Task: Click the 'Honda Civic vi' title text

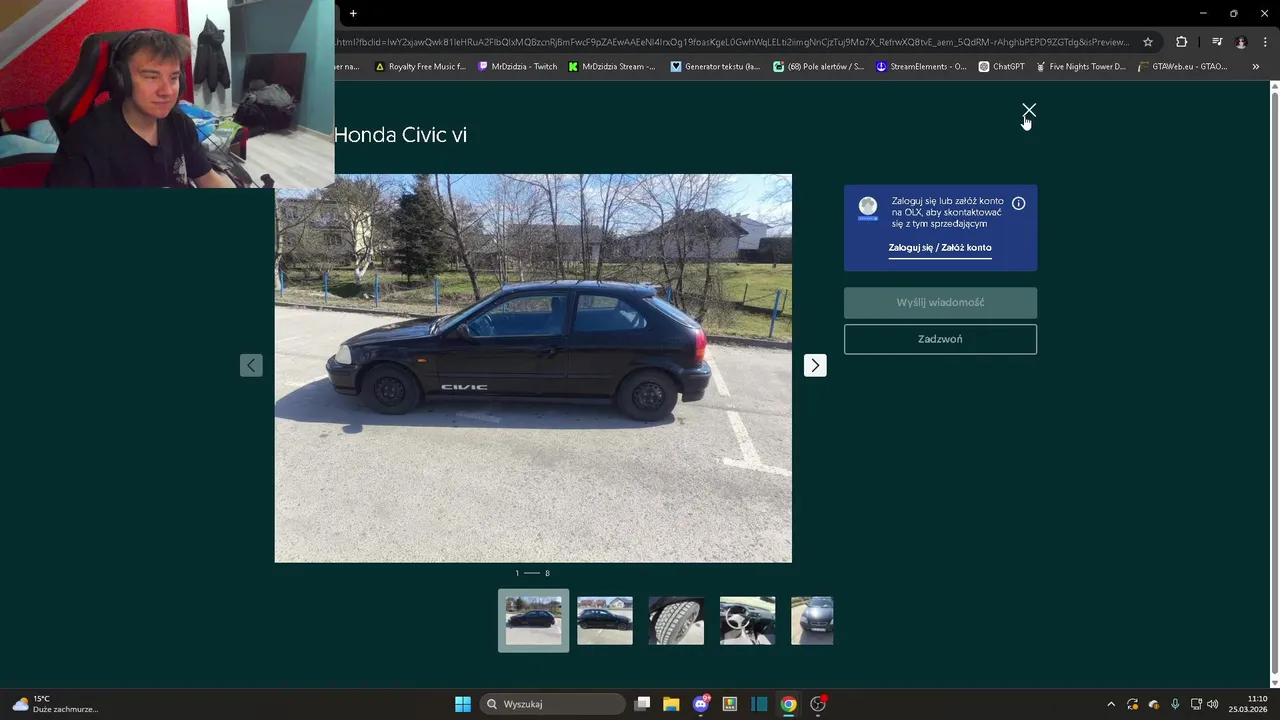Action: [400, 135]
